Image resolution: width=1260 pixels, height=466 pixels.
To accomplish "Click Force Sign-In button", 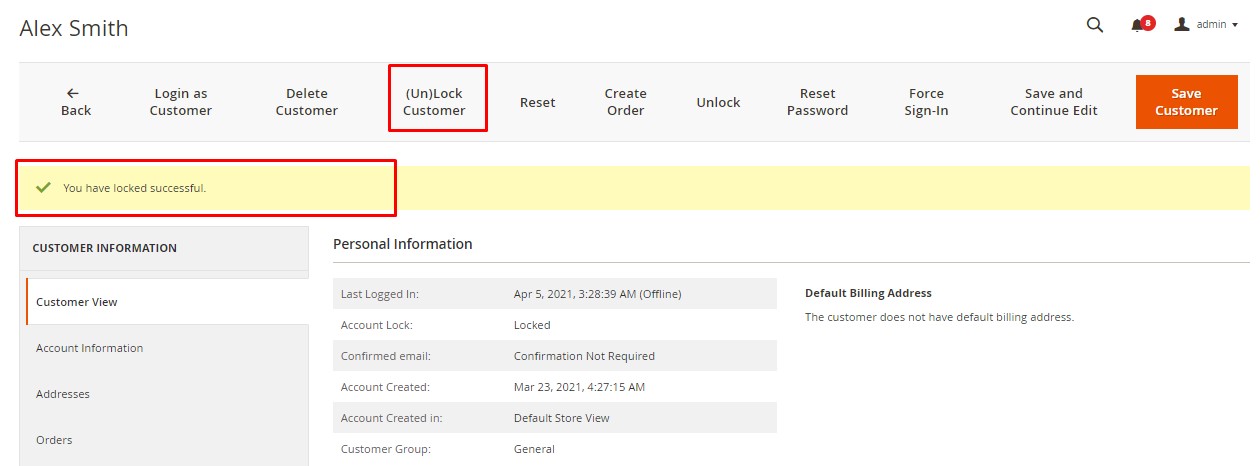I will click(926, 102).
